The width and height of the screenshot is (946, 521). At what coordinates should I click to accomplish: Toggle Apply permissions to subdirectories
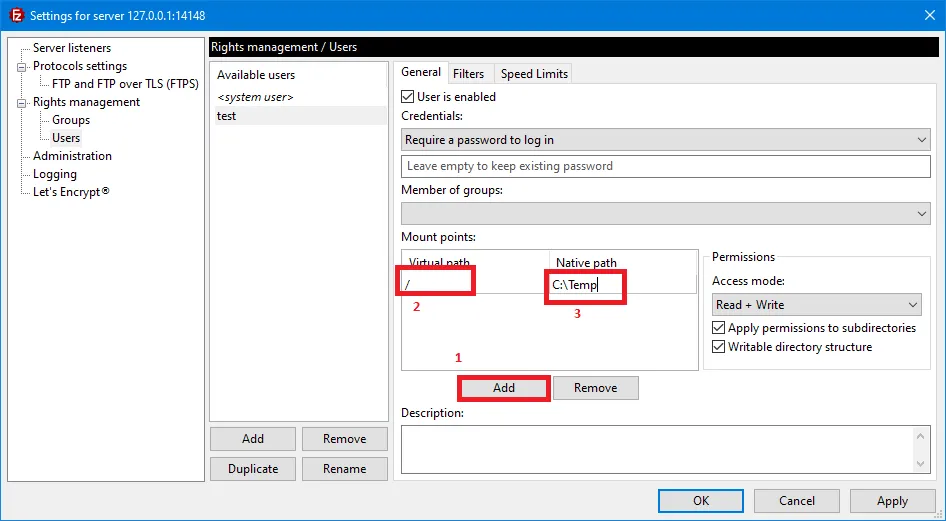coord(718,327)
